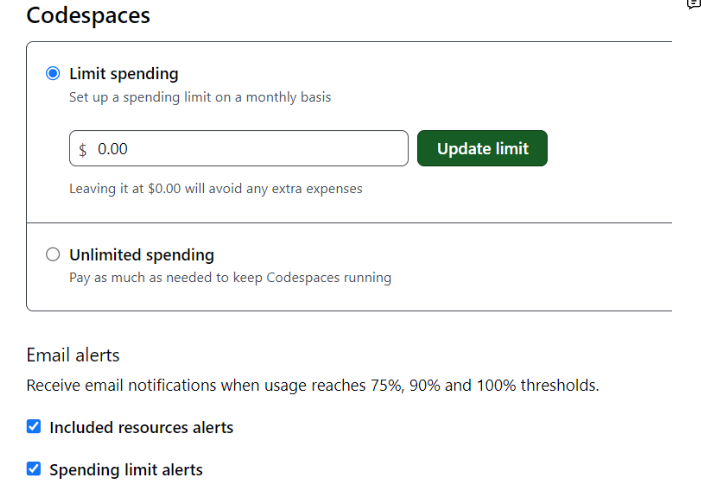Click the "Spending limit alerts" label text
The height and width of the screenshot is (492, 701).
click(126, 470)
